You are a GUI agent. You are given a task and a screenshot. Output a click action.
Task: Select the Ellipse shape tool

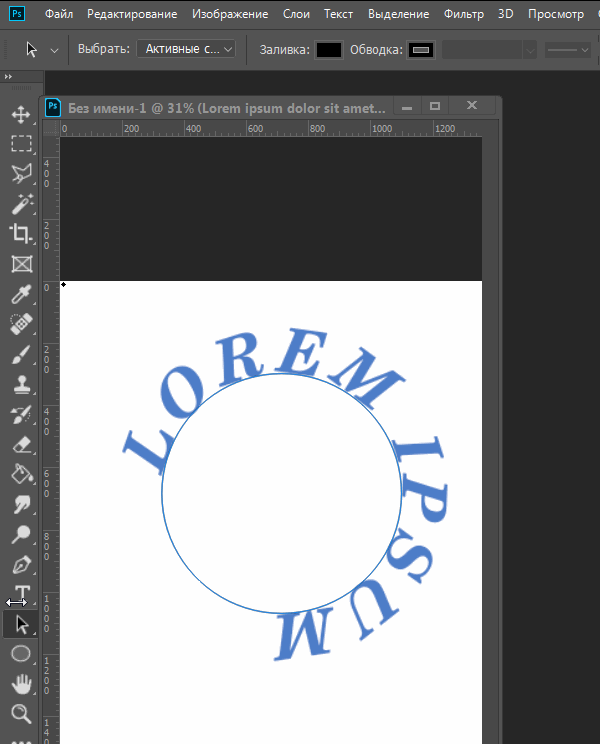[x=21, y=653]
